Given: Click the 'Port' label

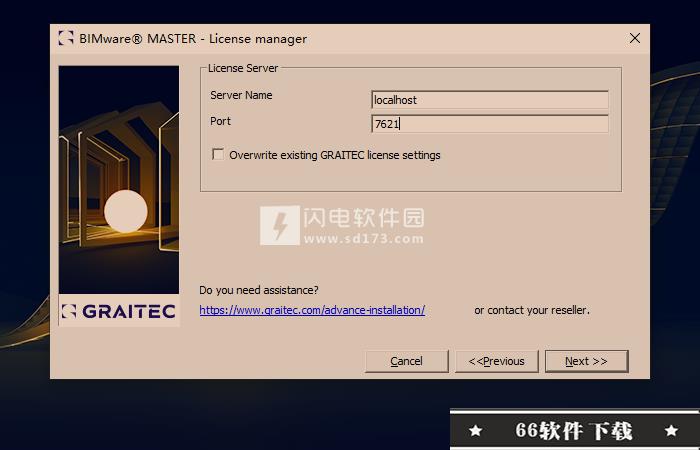Looking at the screenshot, I should [221, 121].
